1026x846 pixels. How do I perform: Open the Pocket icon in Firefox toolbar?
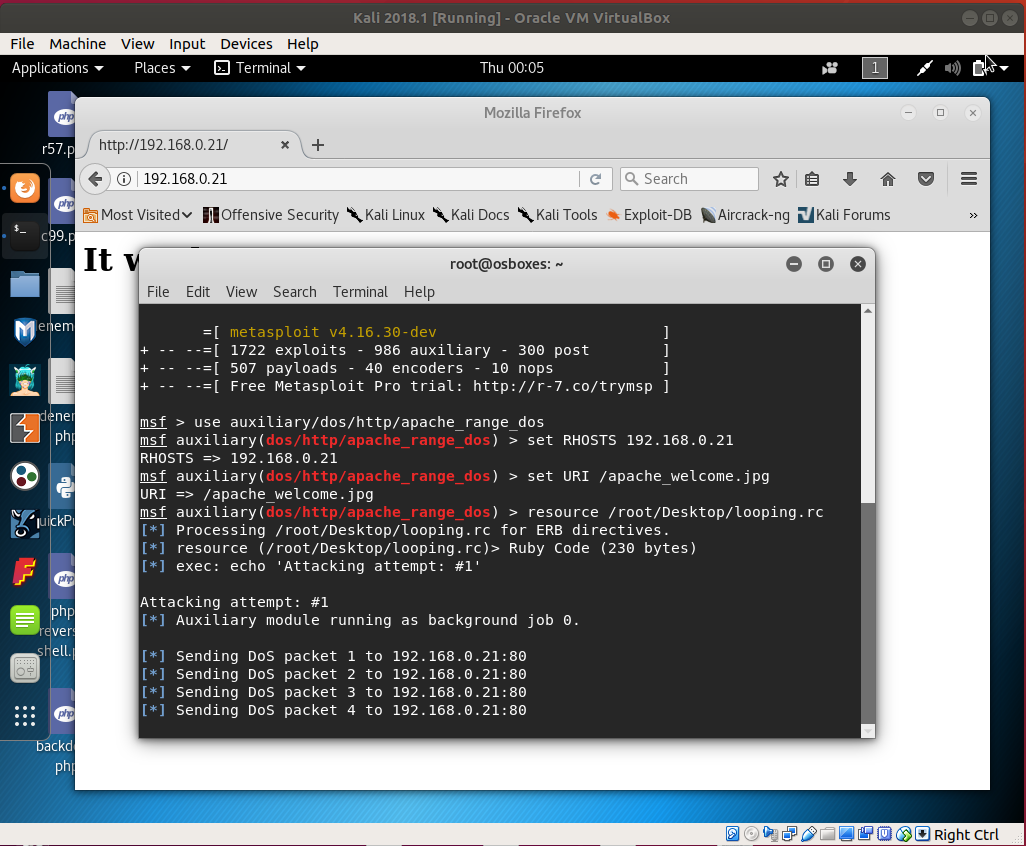pos(925,179)
